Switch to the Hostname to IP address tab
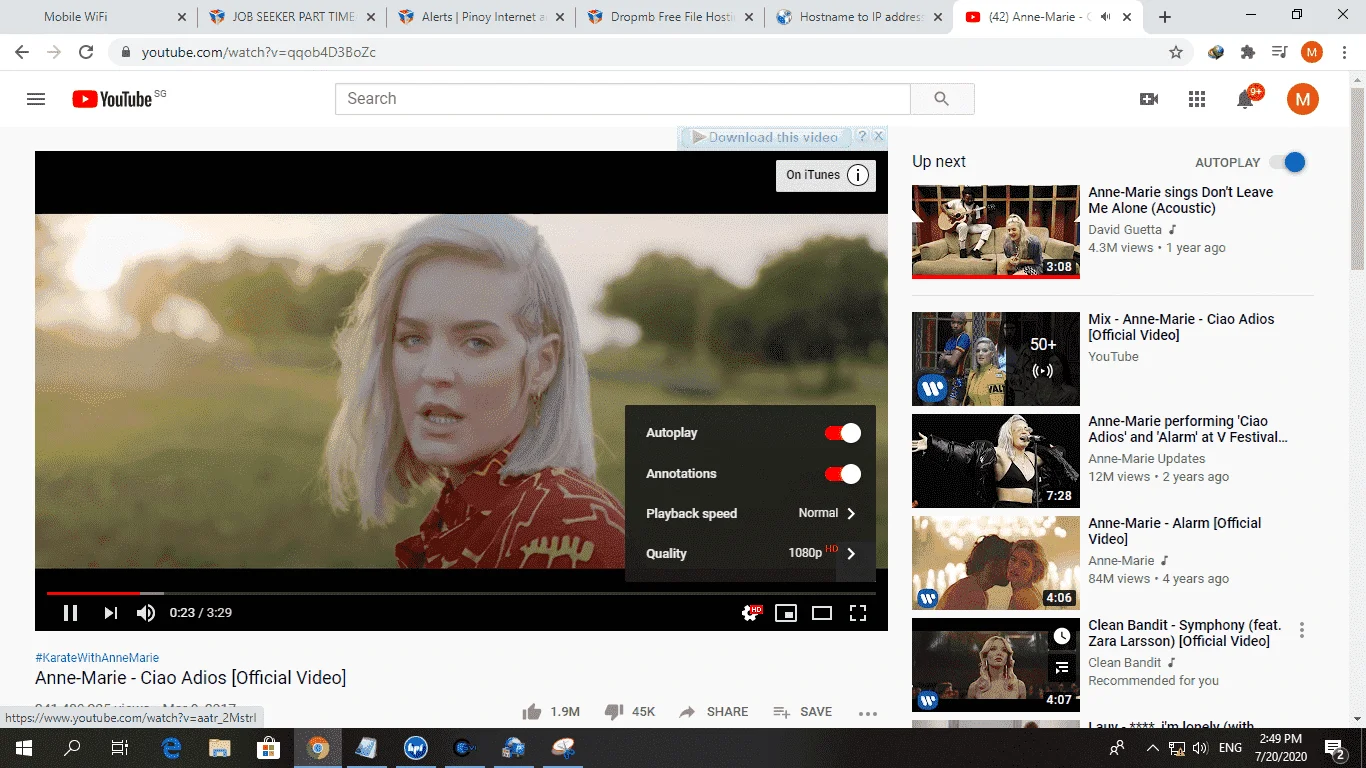The height and width of the screenshot is (768, 1366). (860, 17)
